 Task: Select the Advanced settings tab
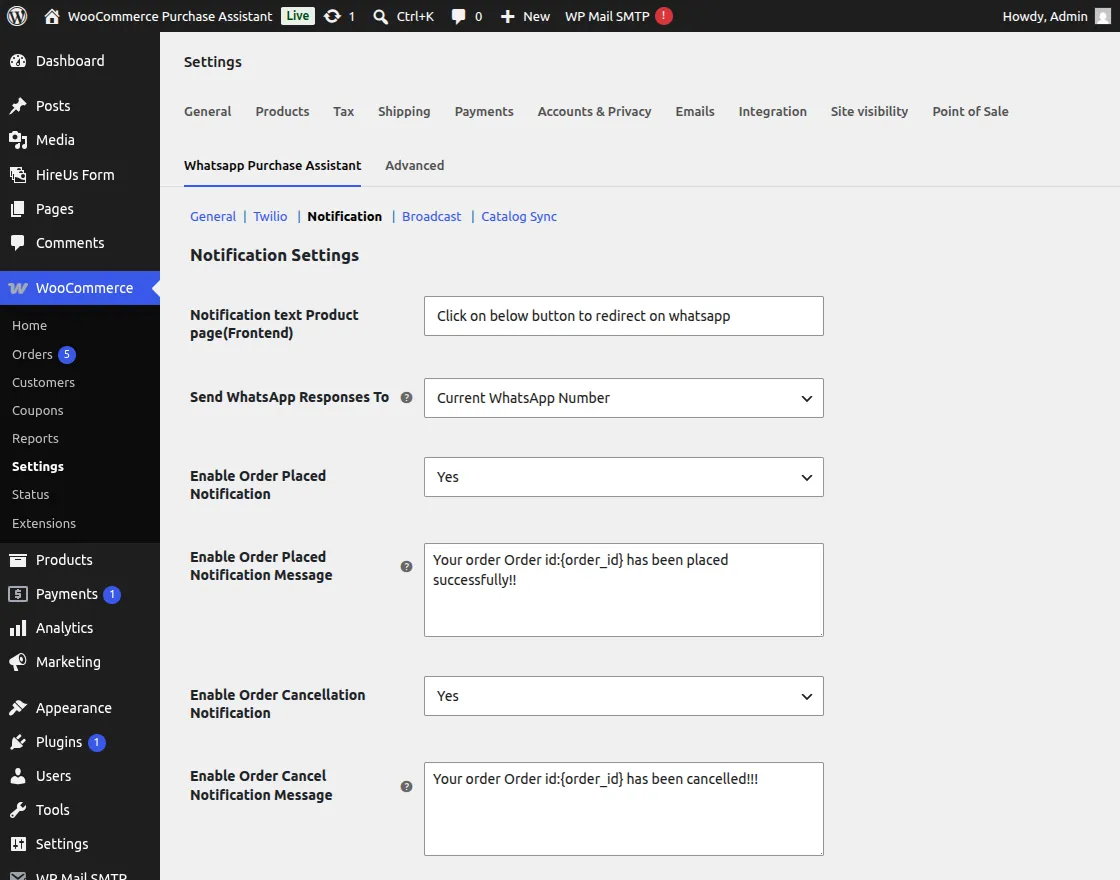(415, 166)
